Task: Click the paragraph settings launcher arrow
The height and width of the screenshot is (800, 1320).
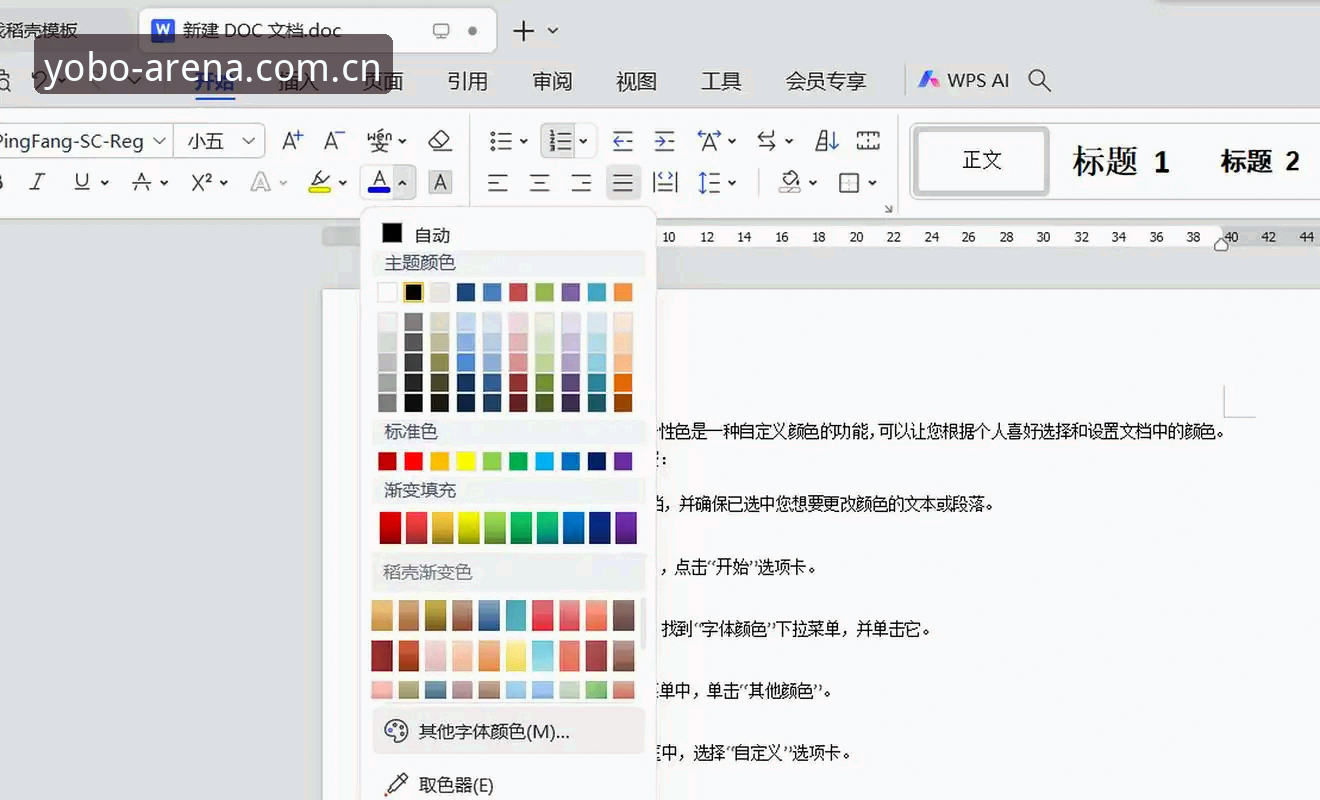Action: (888, 208)
